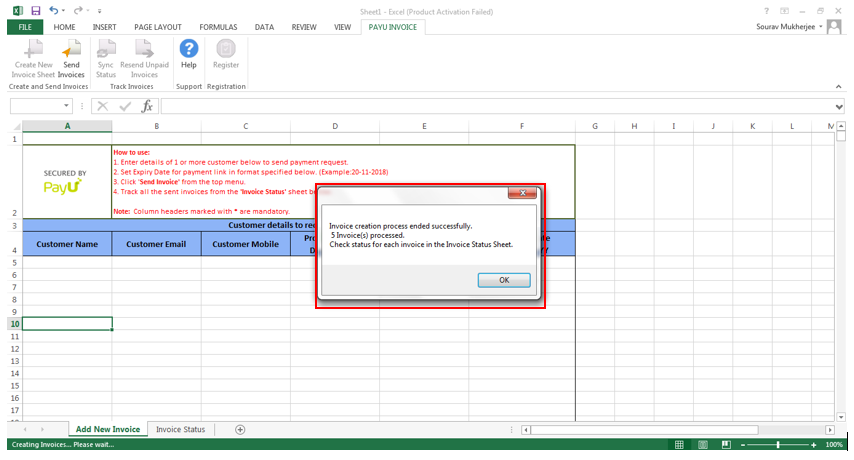Click the Excel application icon
The height and width of the screenshot is (460, 854).
[17, 10]
